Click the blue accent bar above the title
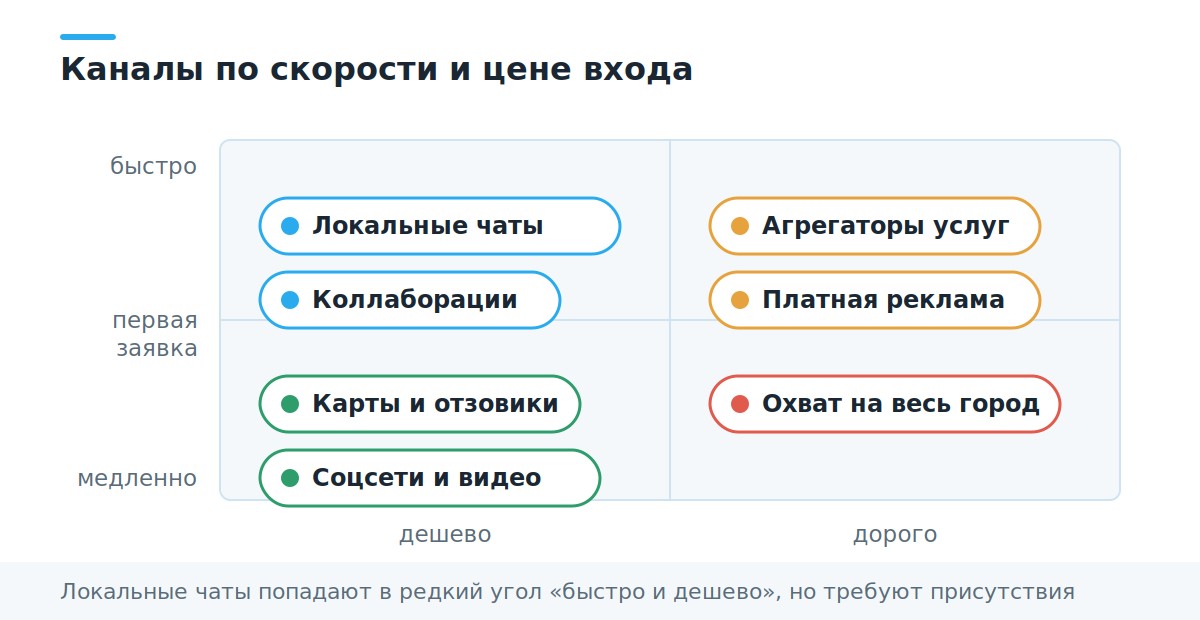The width and height of the screenshot is (1200, 620). pyautogui.click(x=88, y=37)
